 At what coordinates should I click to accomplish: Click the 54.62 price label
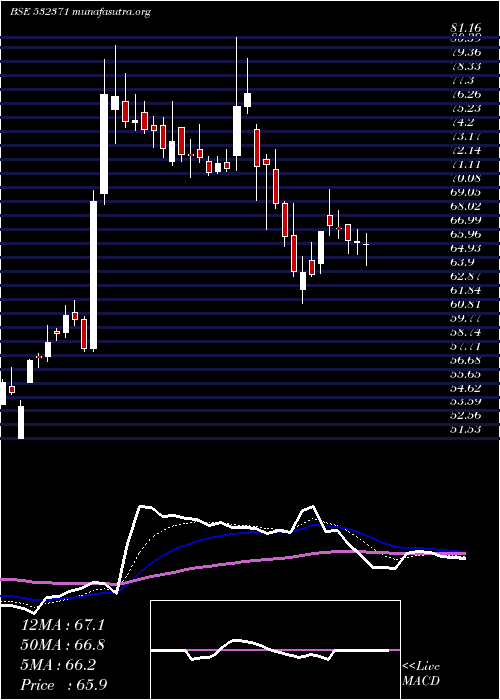tap(466, 388)
